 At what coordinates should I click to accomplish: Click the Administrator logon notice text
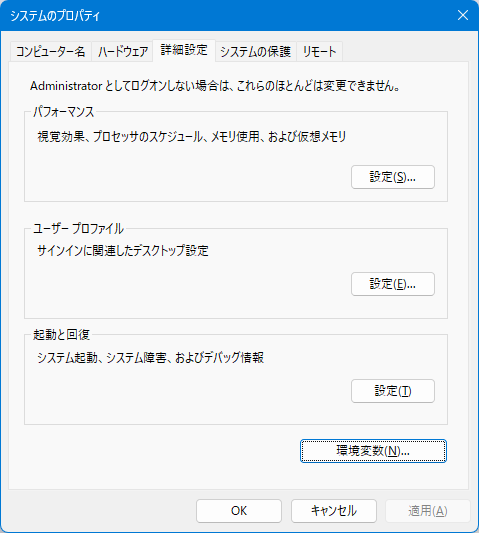pos(215,86)
